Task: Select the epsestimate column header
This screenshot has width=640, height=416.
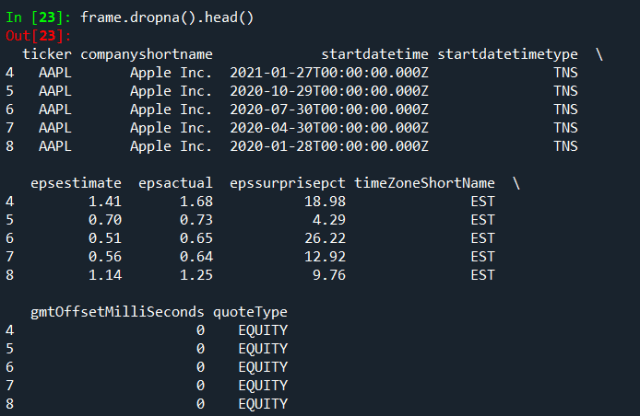Action: click(x=76, y=183)
